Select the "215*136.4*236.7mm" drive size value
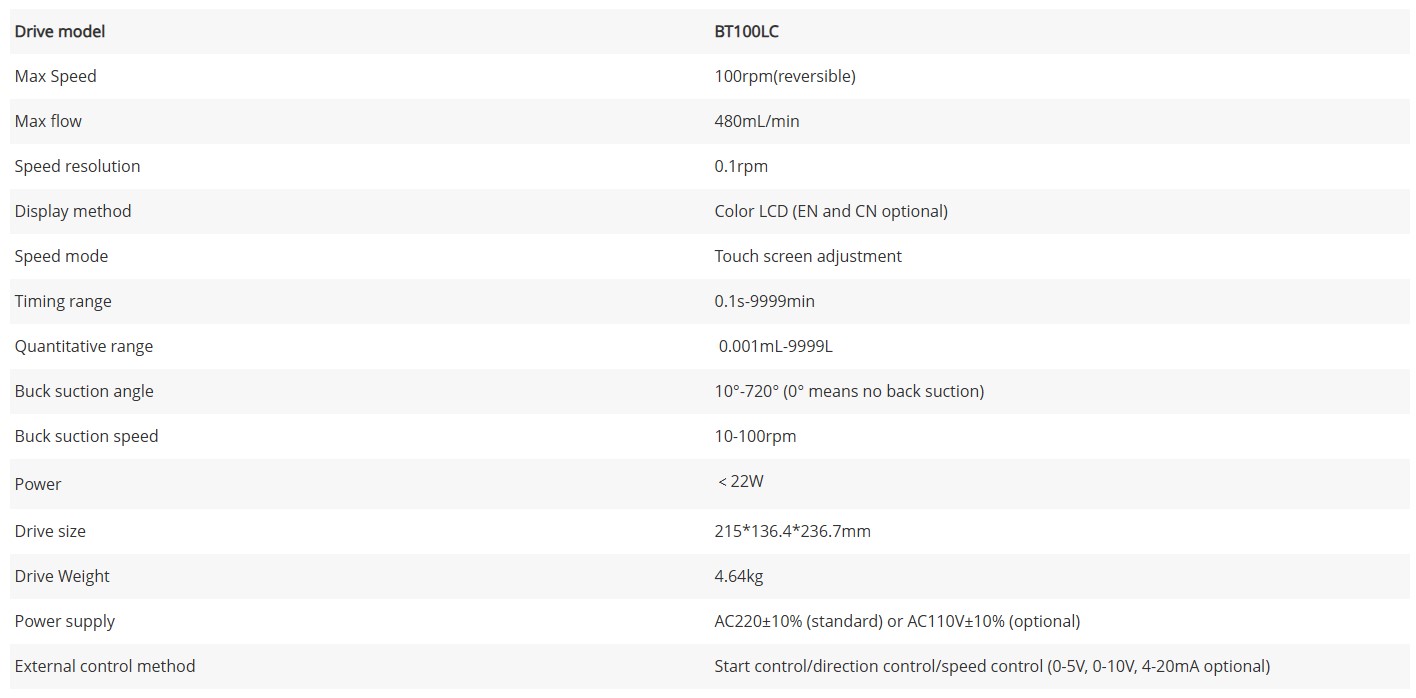Image resolution: width=1416 pixels, height=698 pixels. pyautogui.click(x=792, y=532)
